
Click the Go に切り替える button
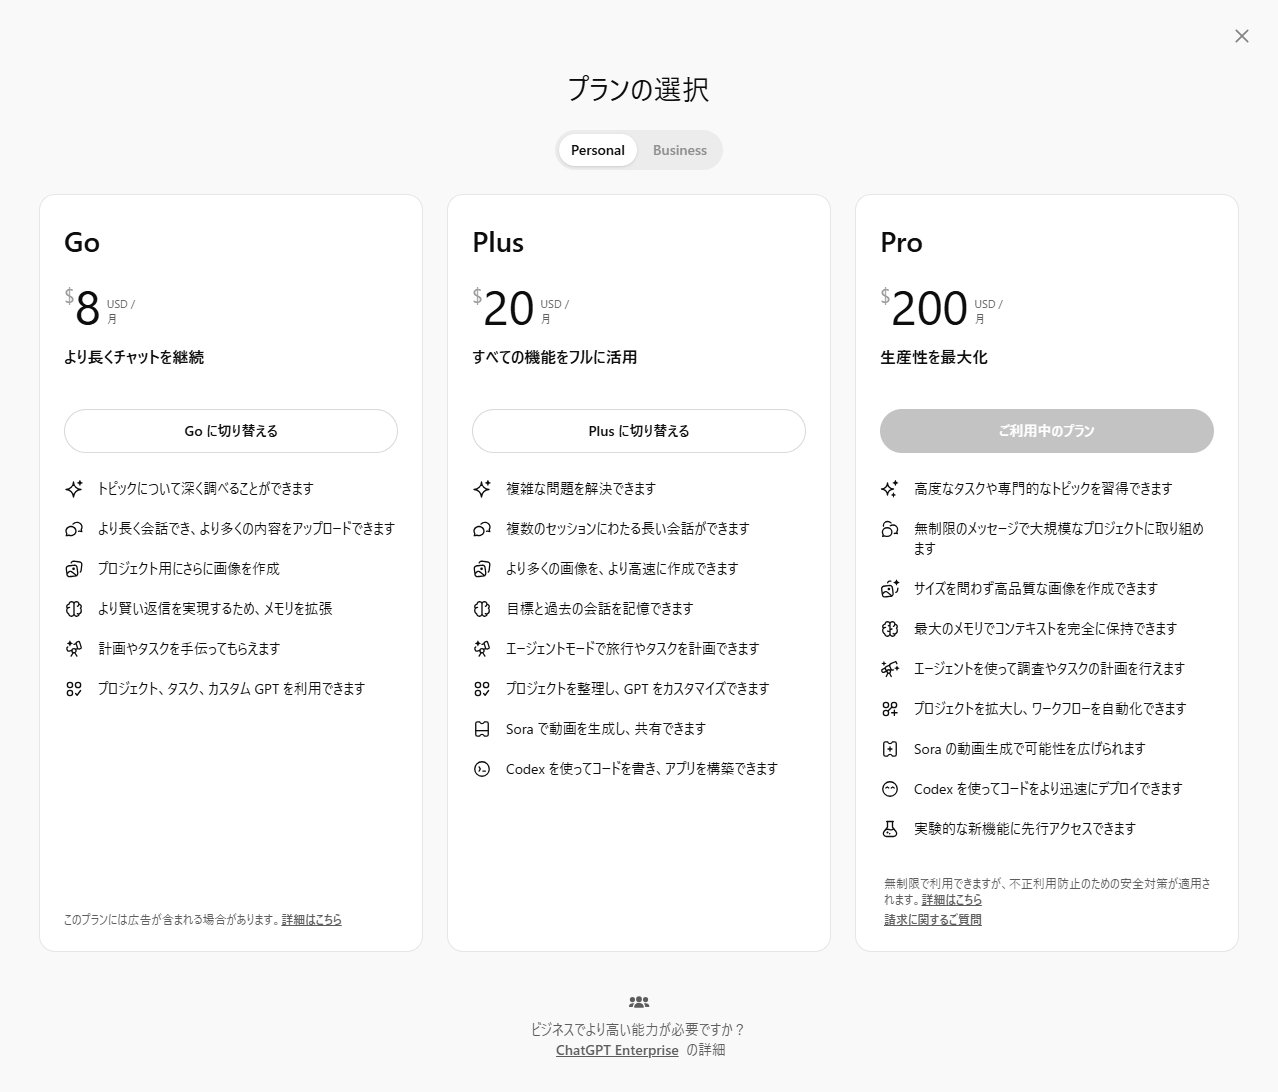click(x=231, y=431)
